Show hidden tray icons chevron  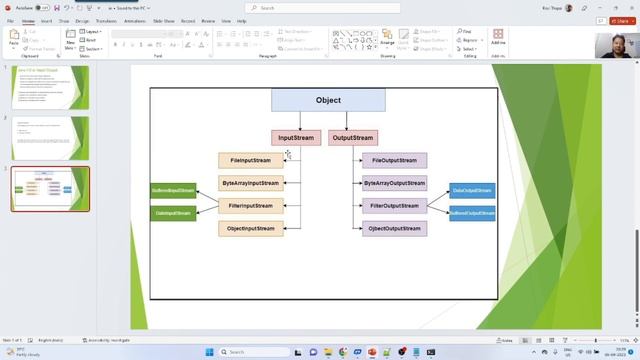pyautogui.click(x=534, y=352)
